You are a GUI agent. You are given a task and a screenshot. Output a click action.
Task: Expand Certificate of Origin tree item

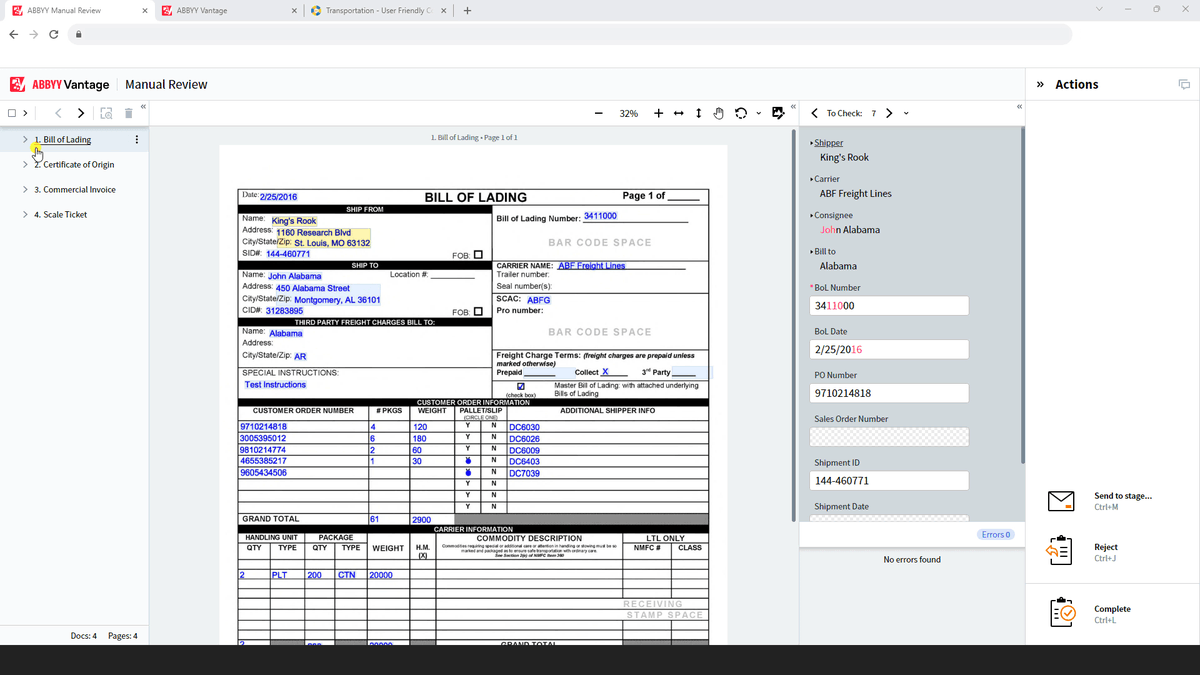[x=25, y=165]
